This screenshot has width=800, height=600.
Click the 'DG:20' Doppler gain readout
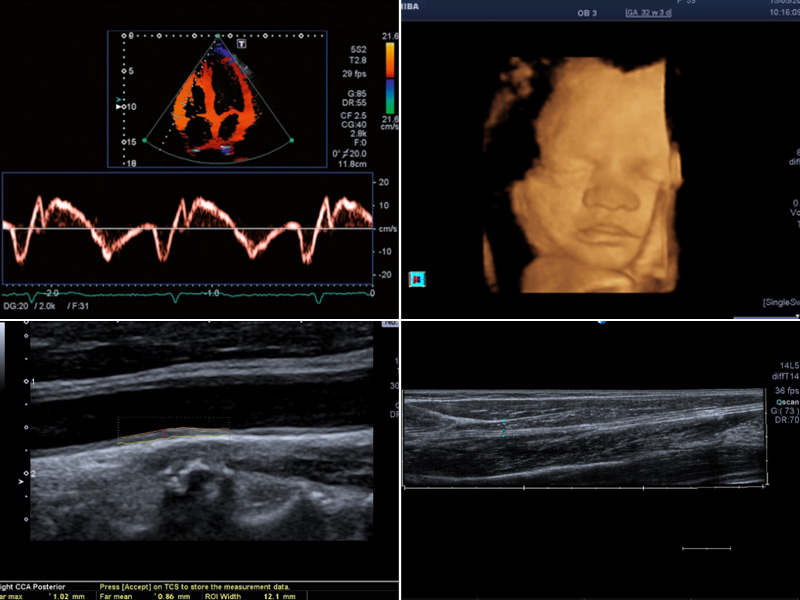pos(15,306)
